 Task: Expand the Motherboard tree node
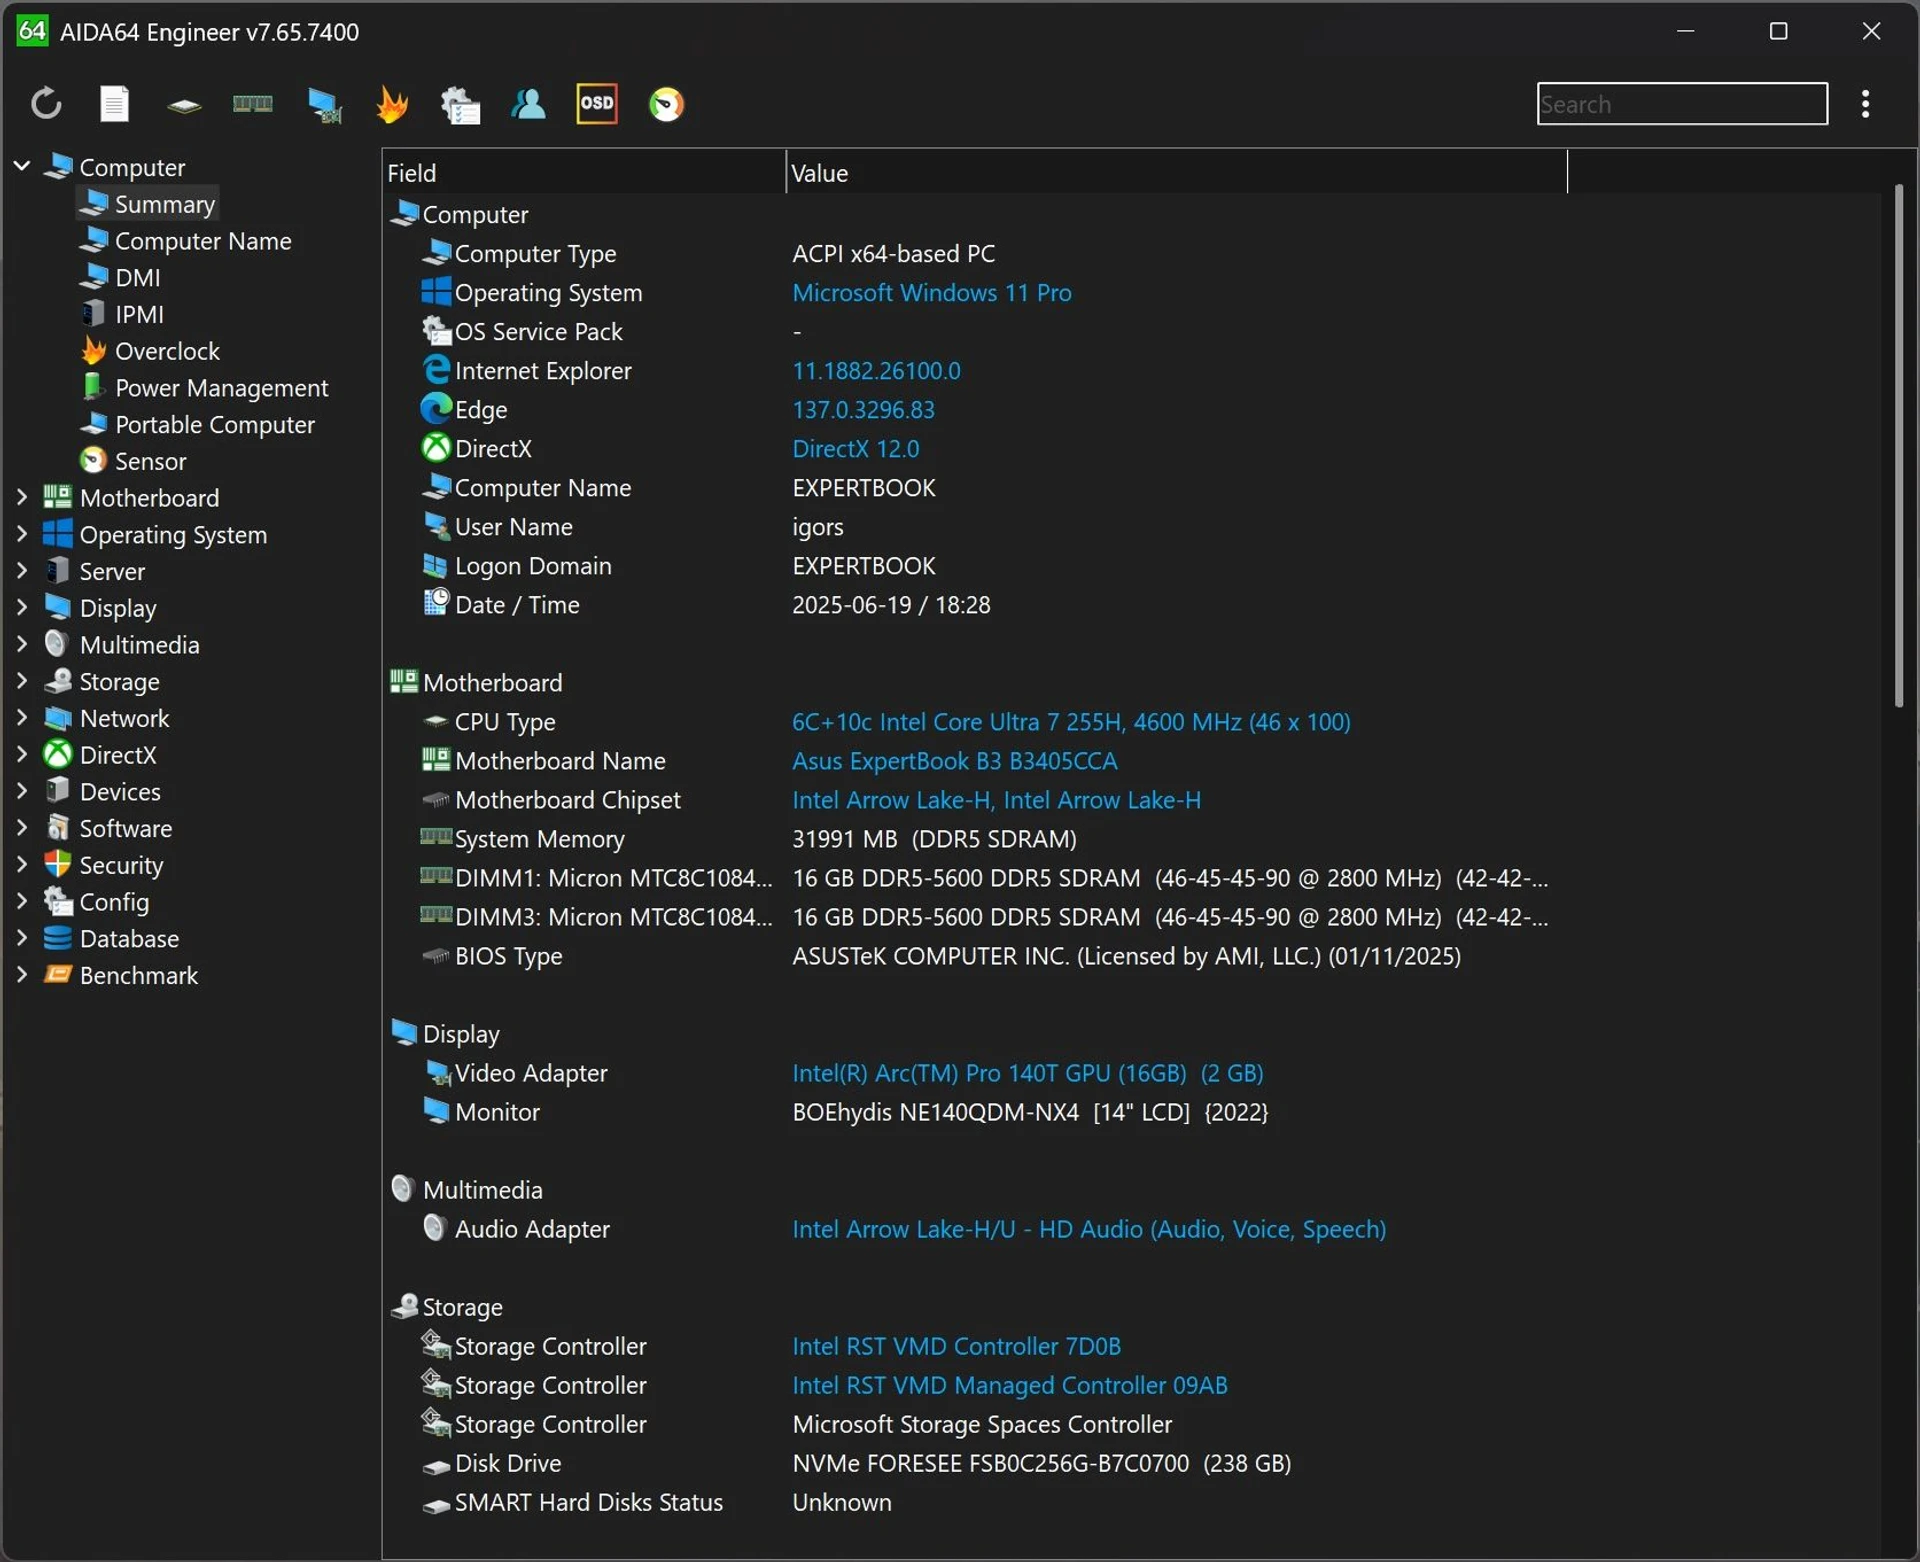point(22,497)
